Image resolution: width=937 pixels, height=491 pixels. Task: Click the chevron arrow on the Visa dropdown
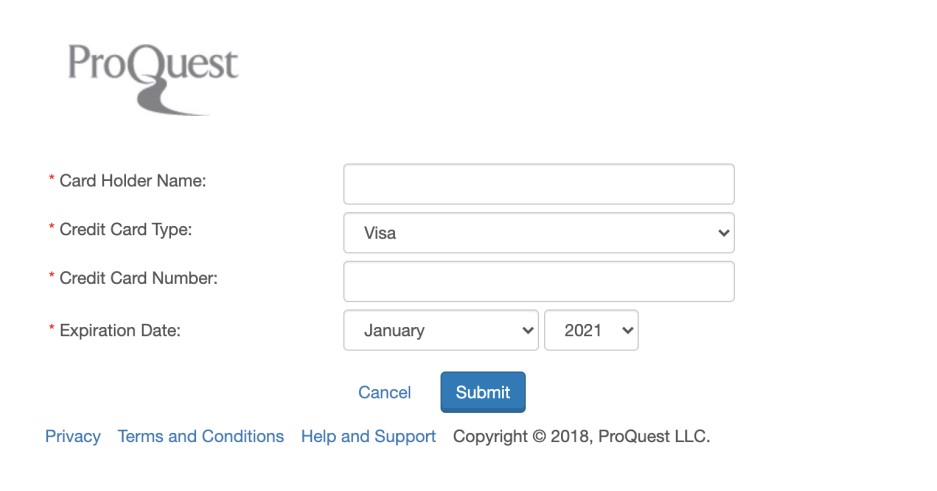[724, 233]
